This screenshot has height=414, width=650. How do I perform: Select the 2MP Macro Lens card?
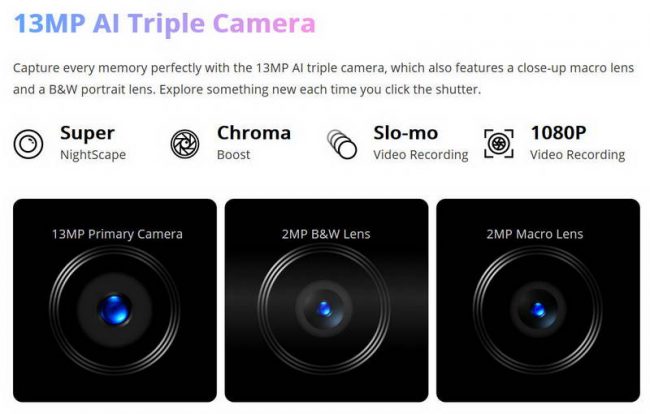[538, 300]
